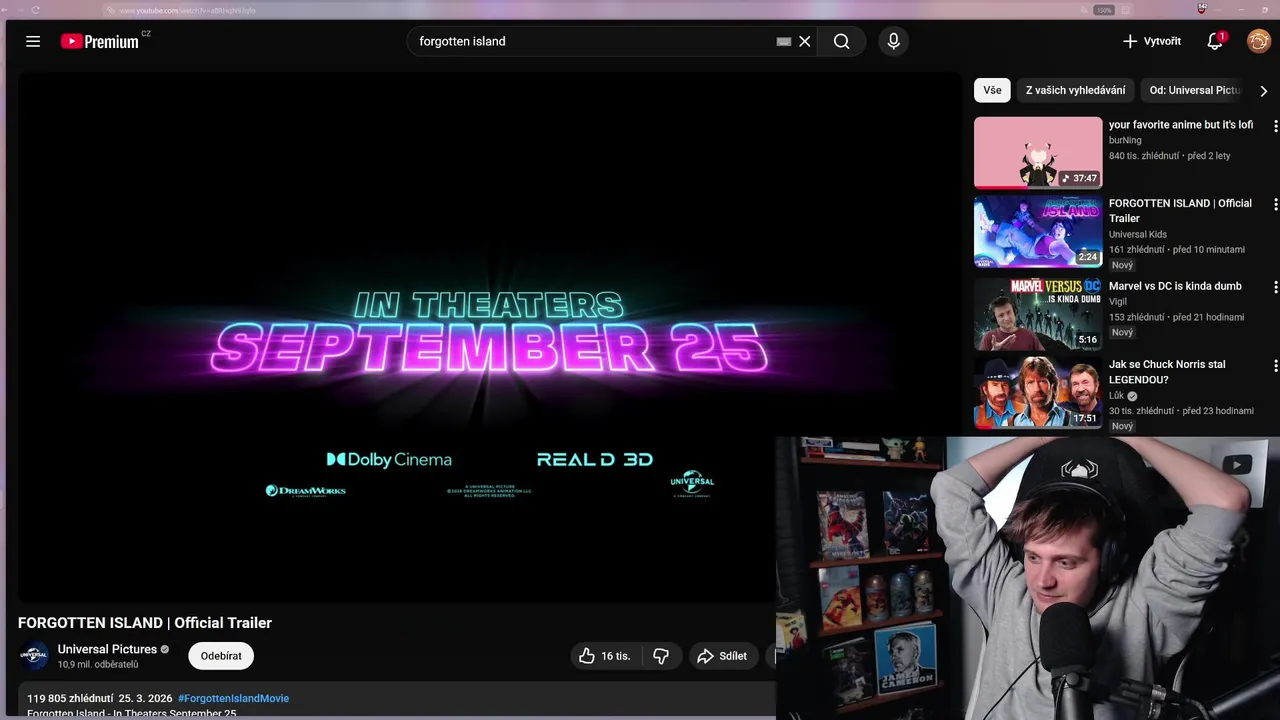Open options for Marvel vs DC video
The width and height of the screenshot is (1280, 720).
(1275, 287)
